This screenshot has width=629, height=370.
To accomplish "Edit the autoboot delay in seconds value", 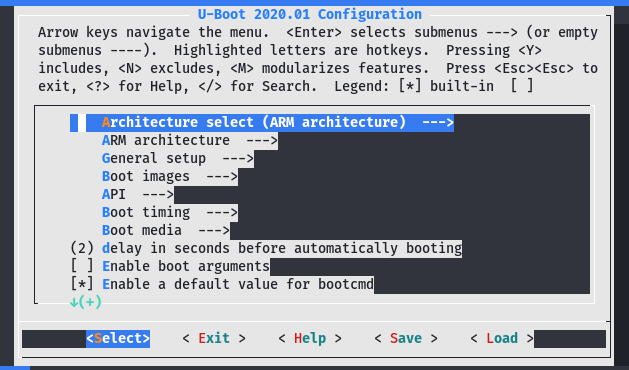I will click(x=266, y=248).
